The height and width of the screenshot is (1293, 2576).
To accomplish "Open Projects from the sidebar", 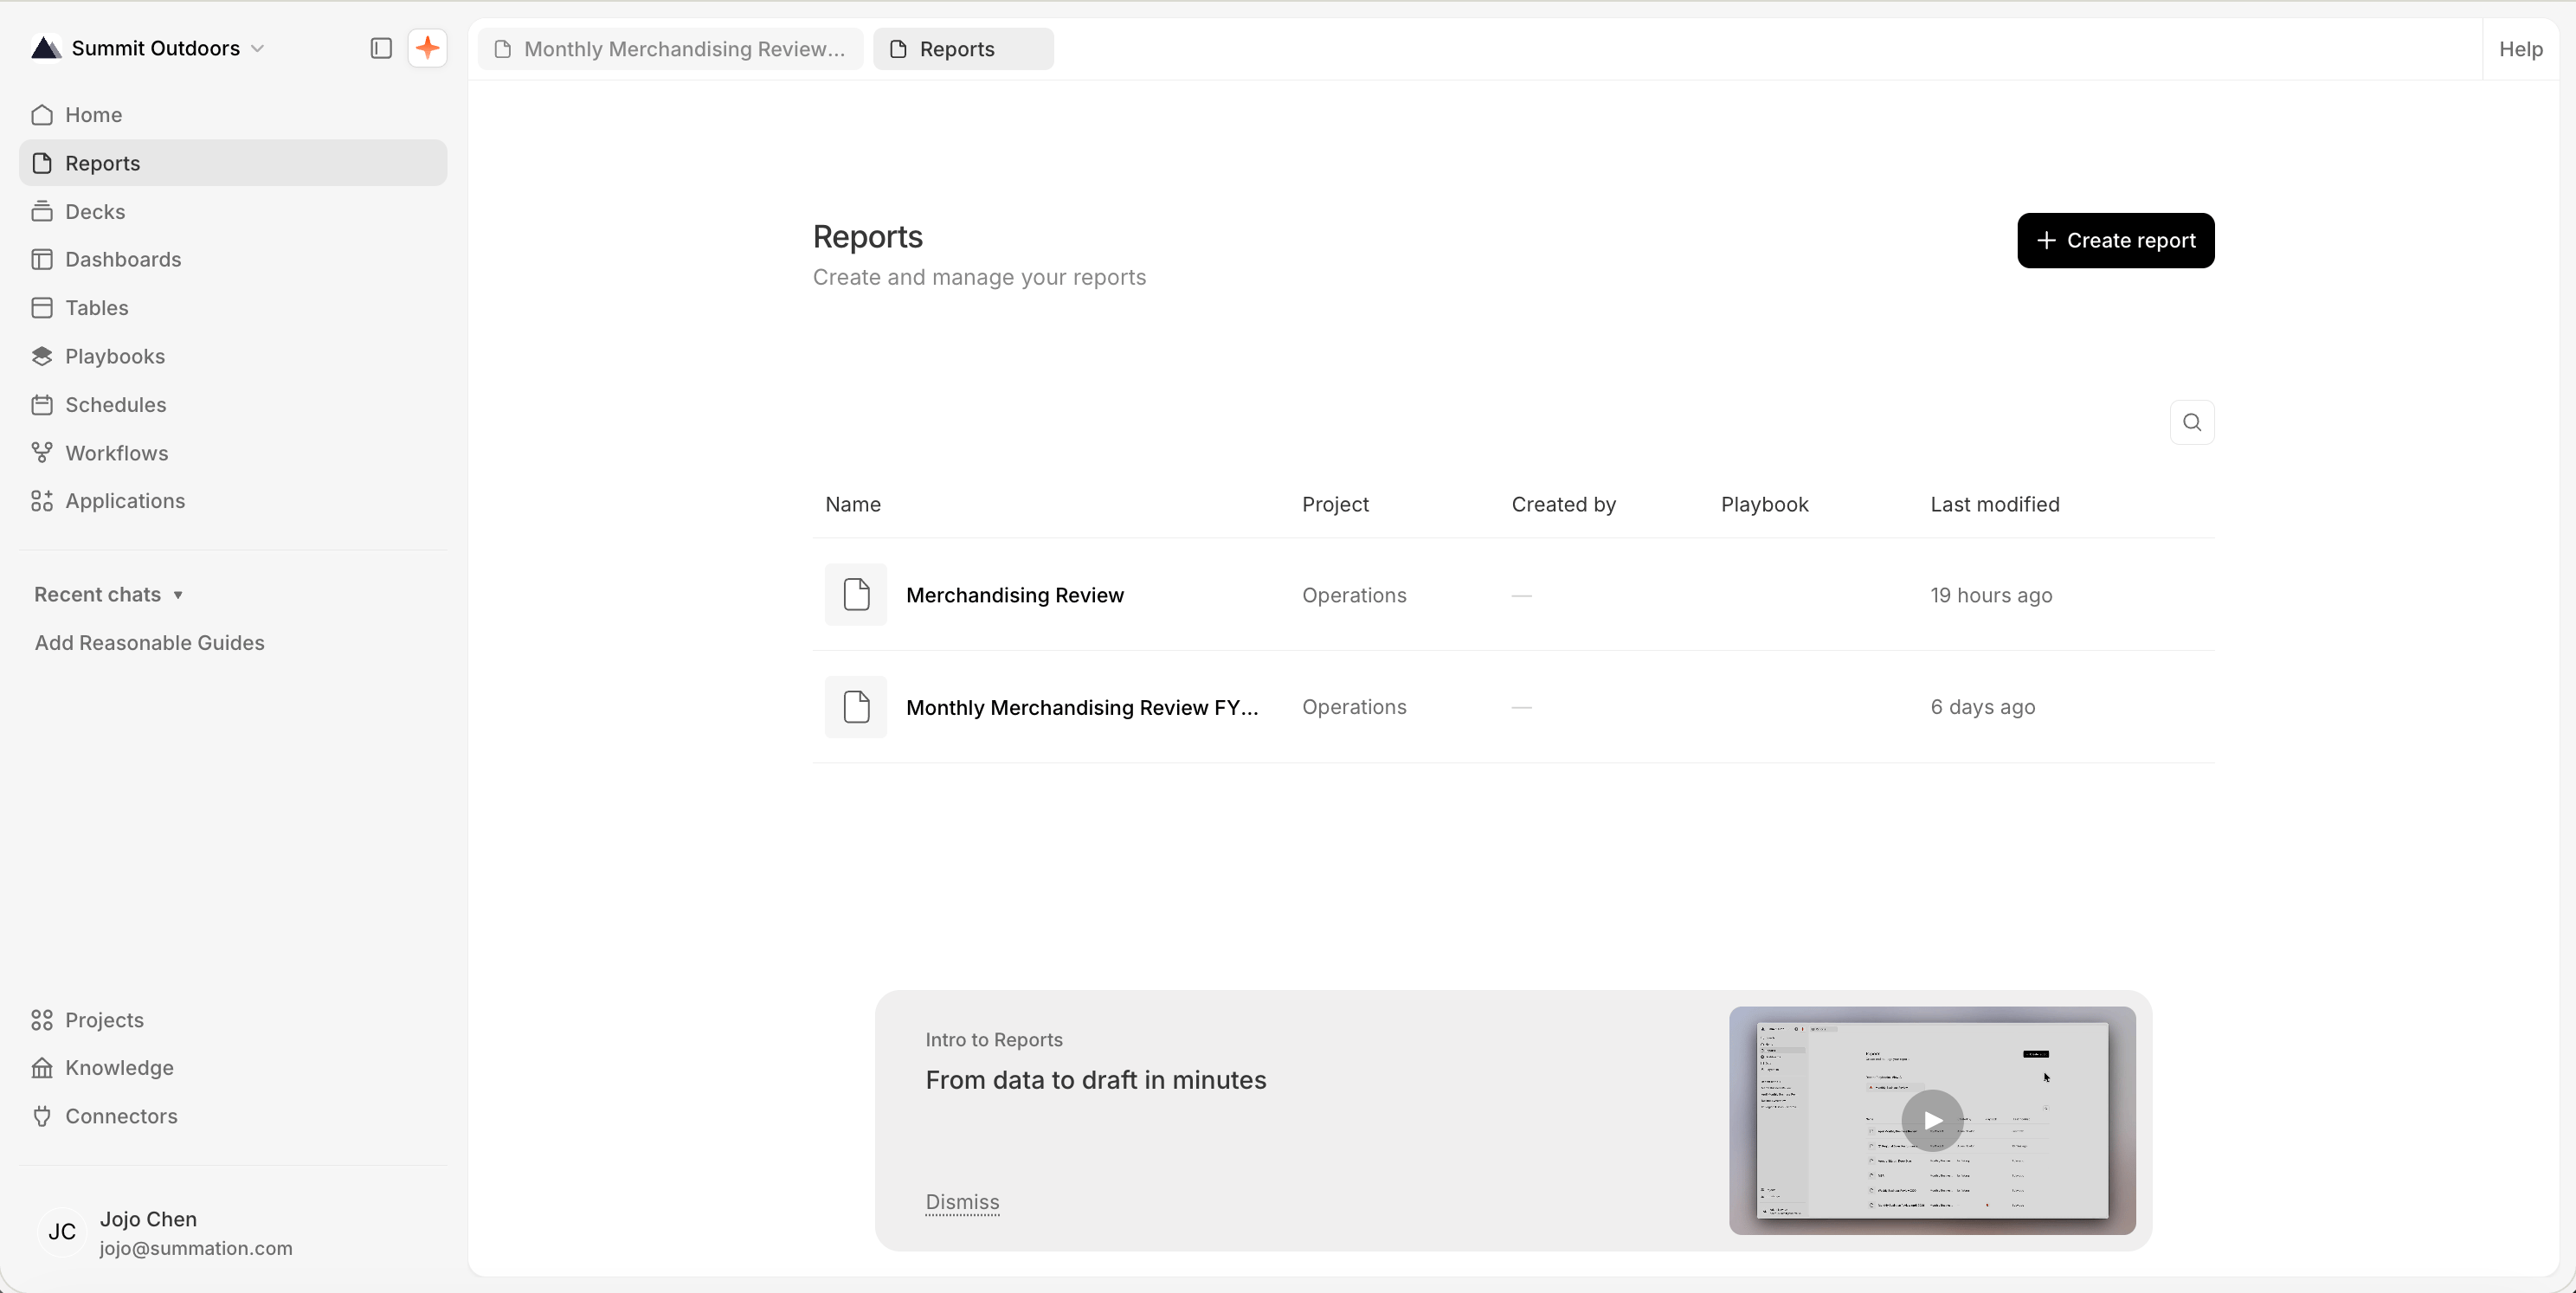I will pyautogui.click(x=233, y=1020).
